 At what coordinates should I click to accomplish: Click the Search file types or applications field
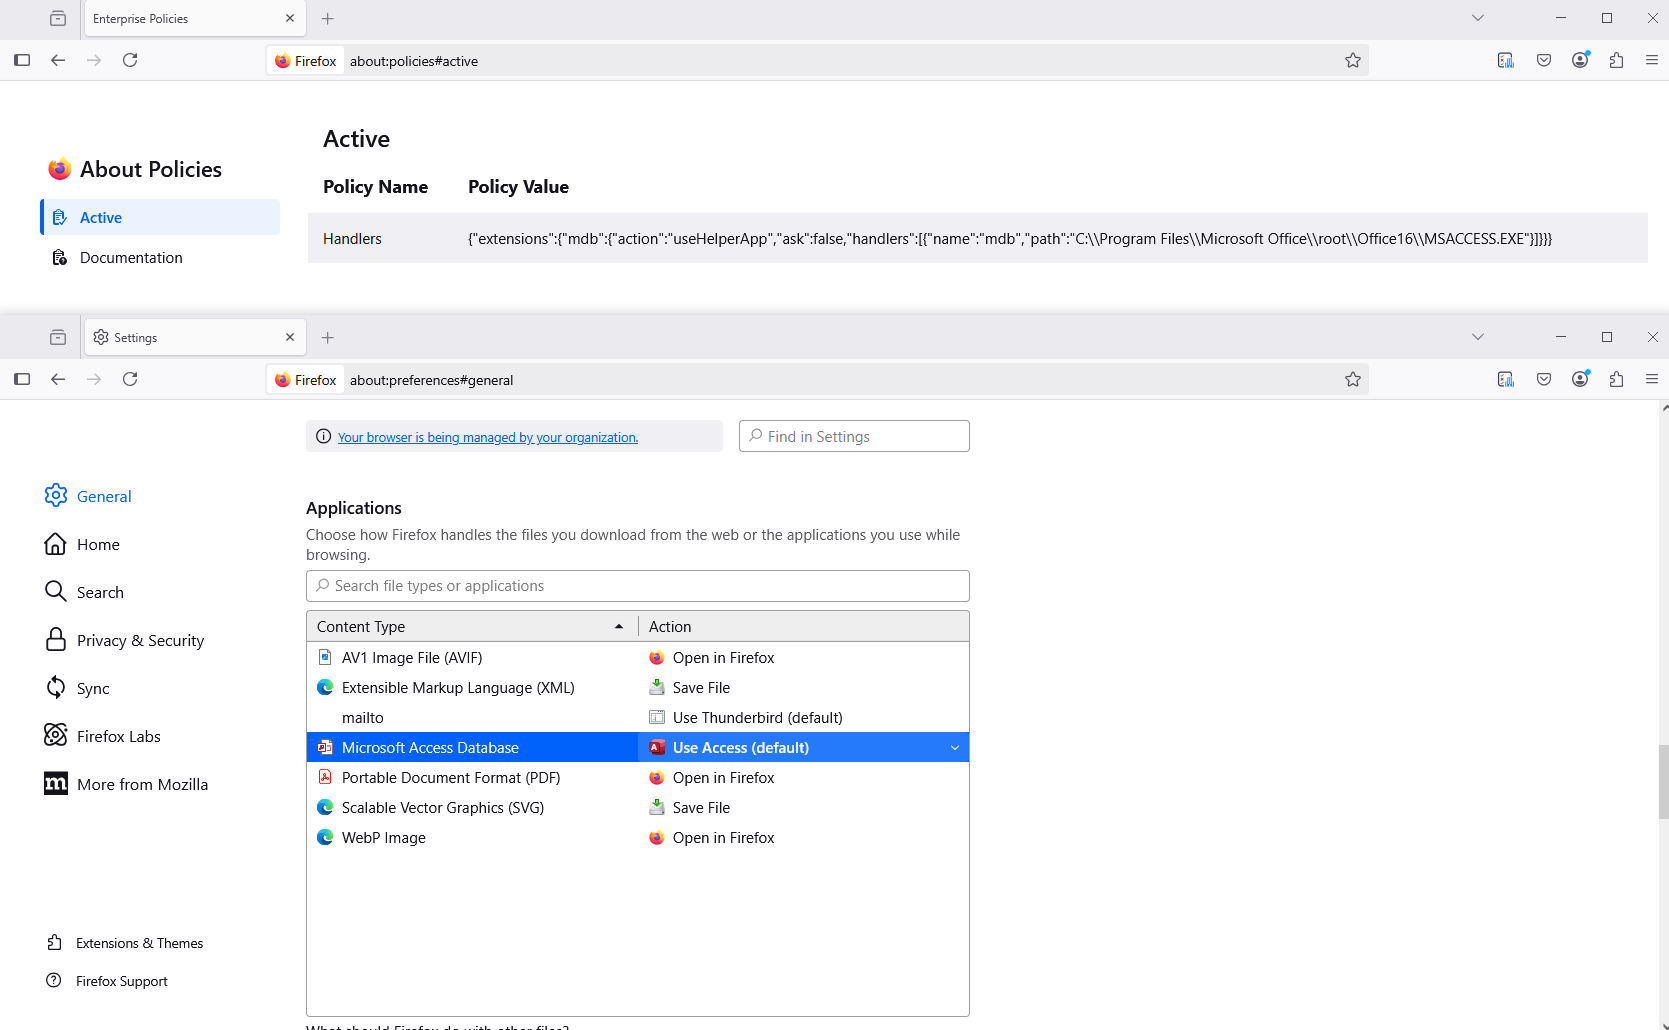pyautogui.click(x=638, y=586)
